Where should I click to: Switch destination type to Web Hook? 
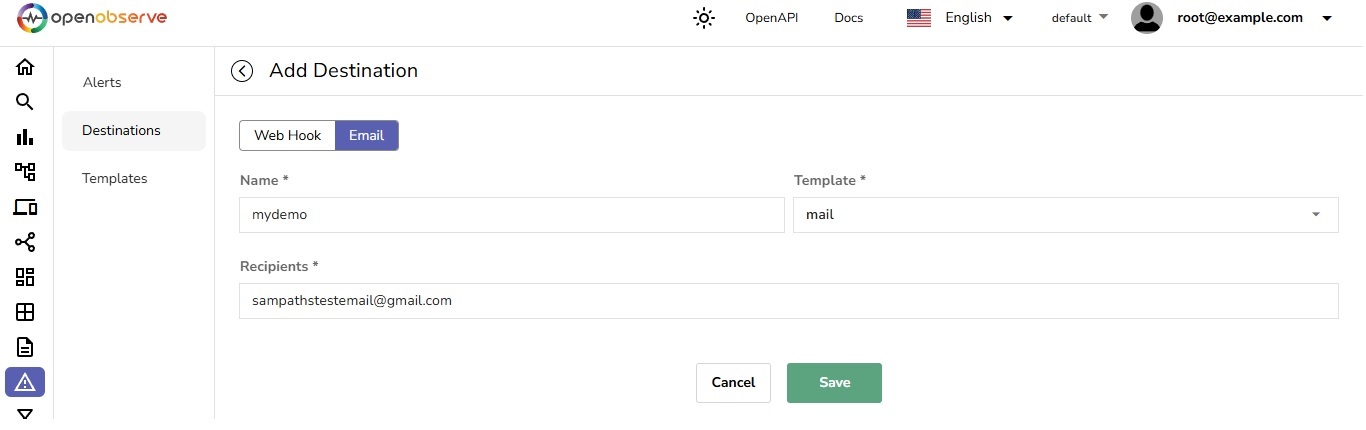(287, 136)
